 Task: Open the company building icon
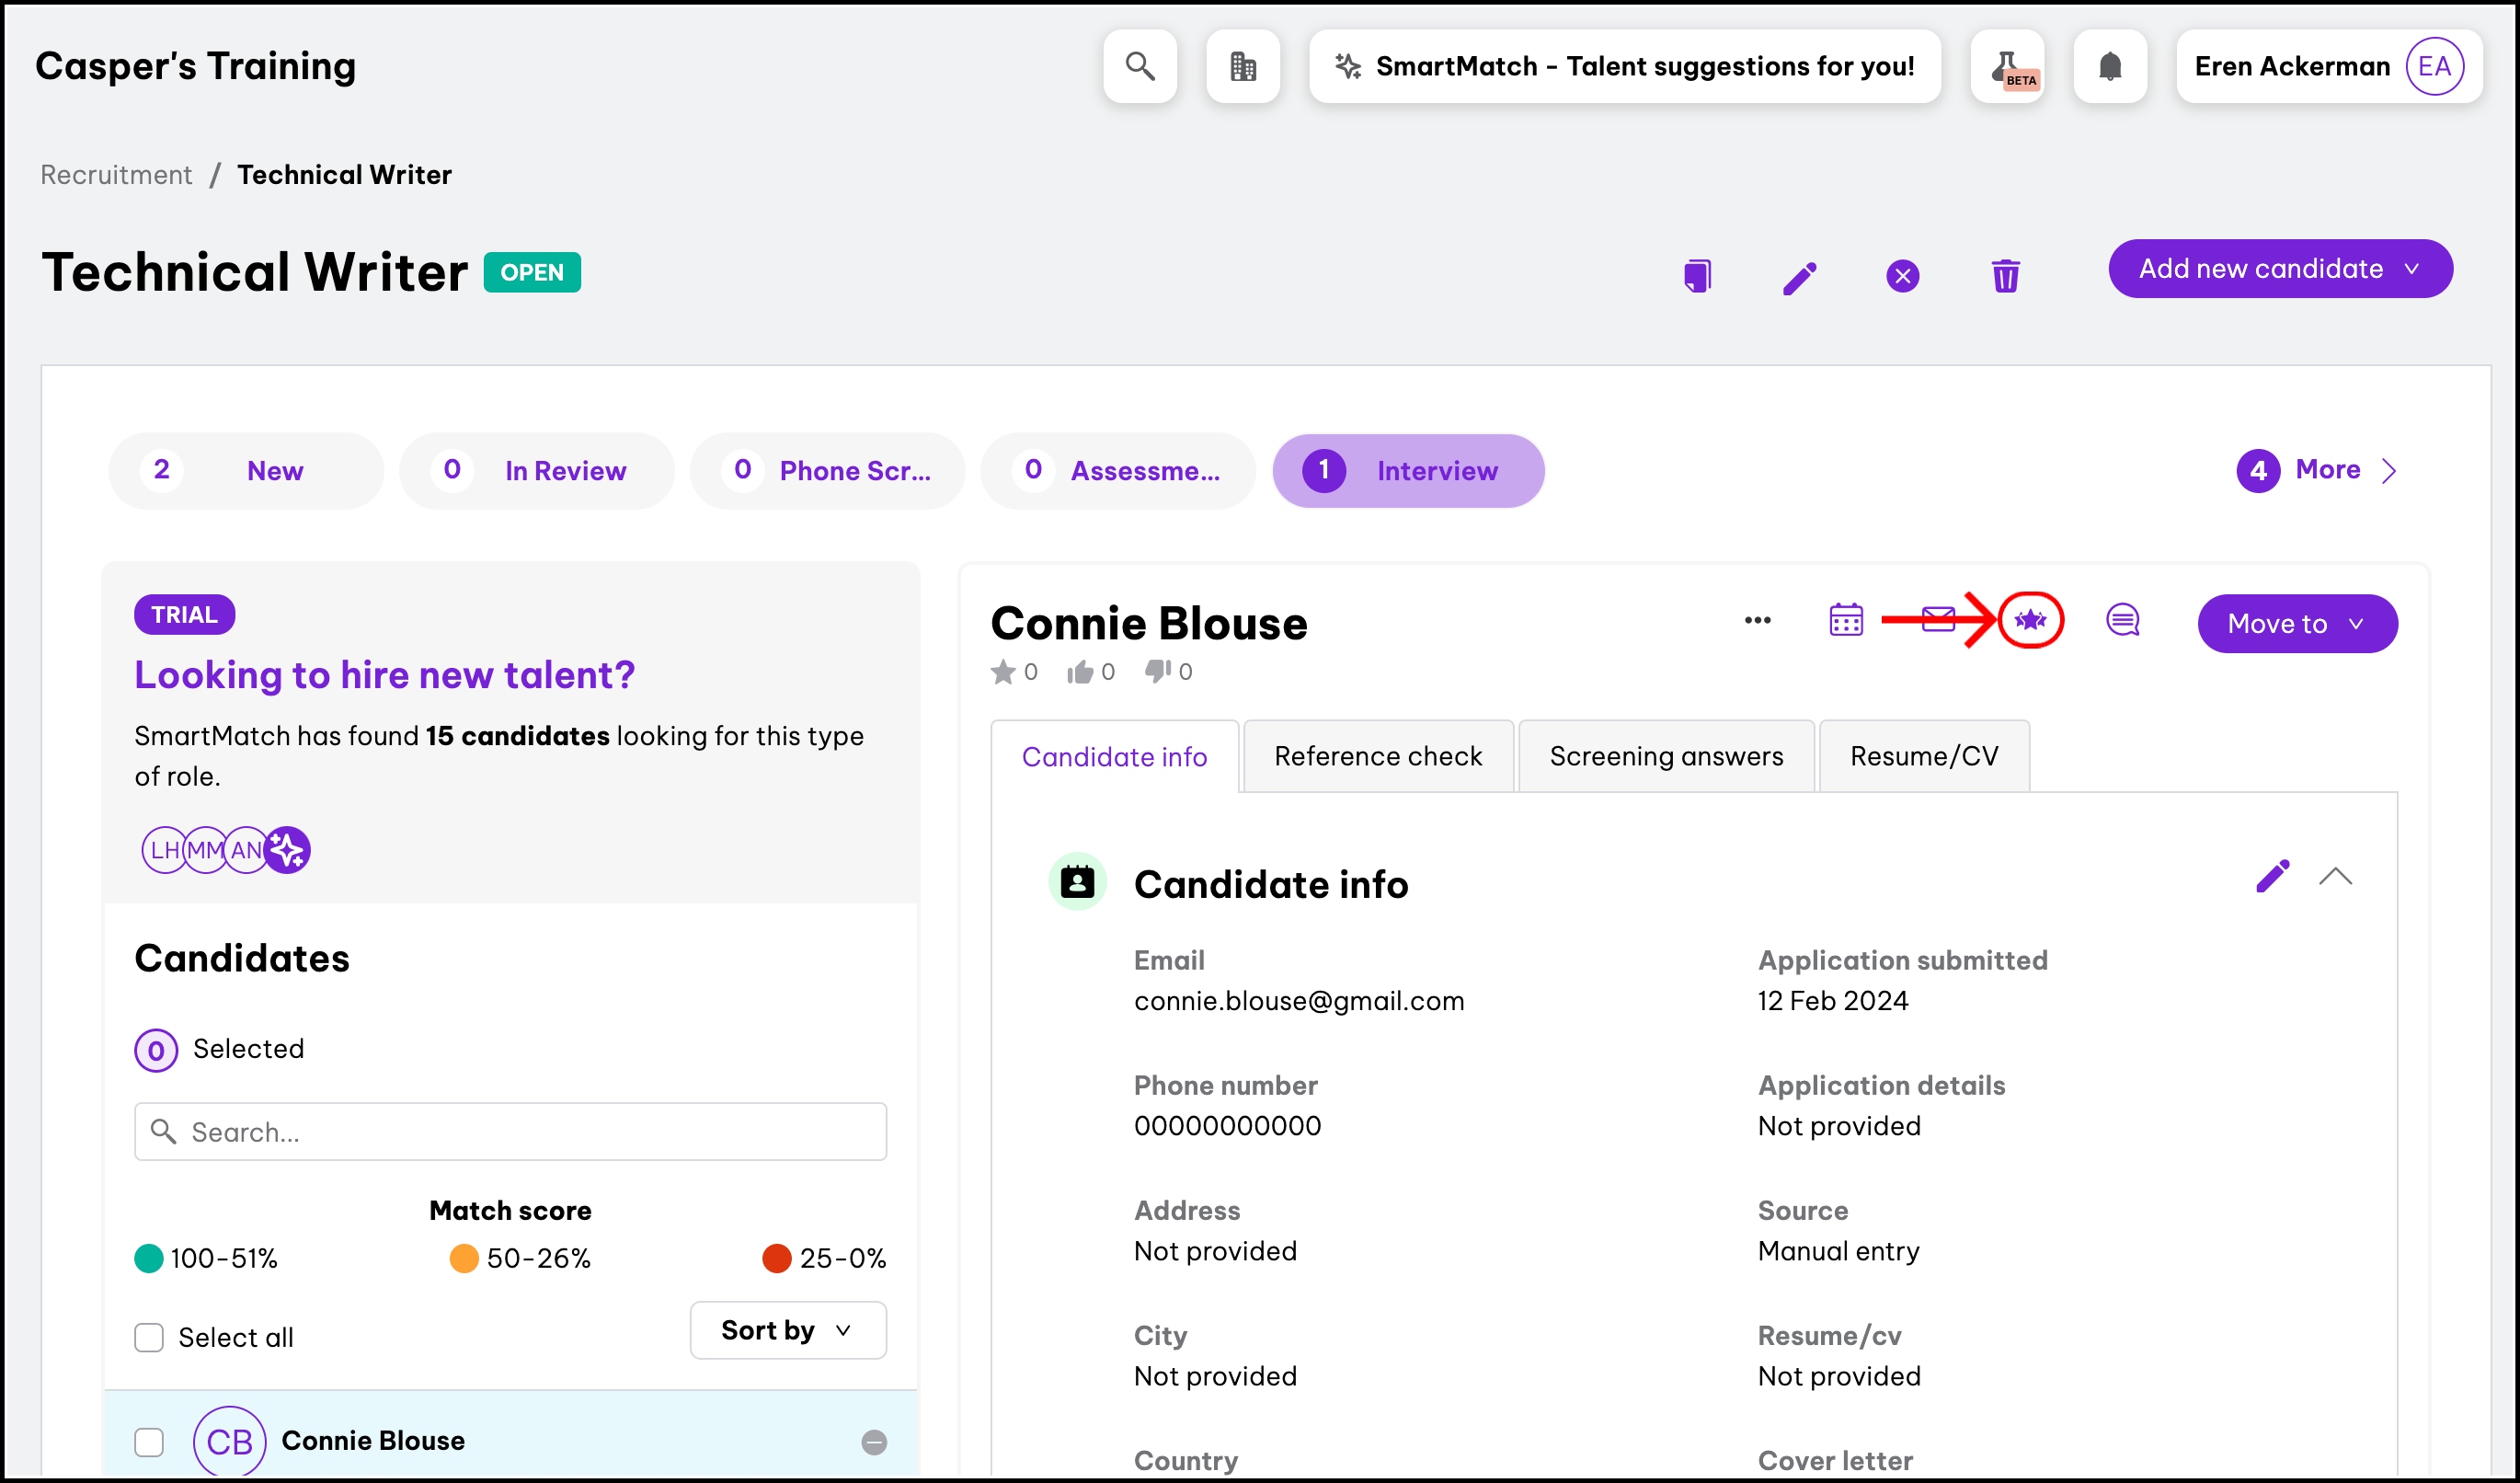click(1243, 67)
